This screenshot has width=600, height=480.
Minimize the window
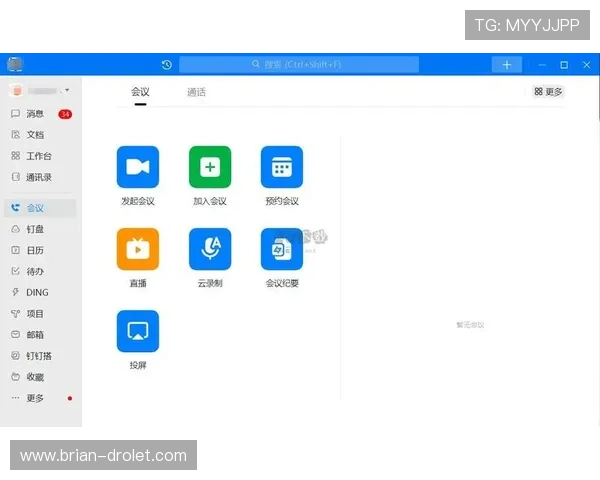tap(542, 65)
